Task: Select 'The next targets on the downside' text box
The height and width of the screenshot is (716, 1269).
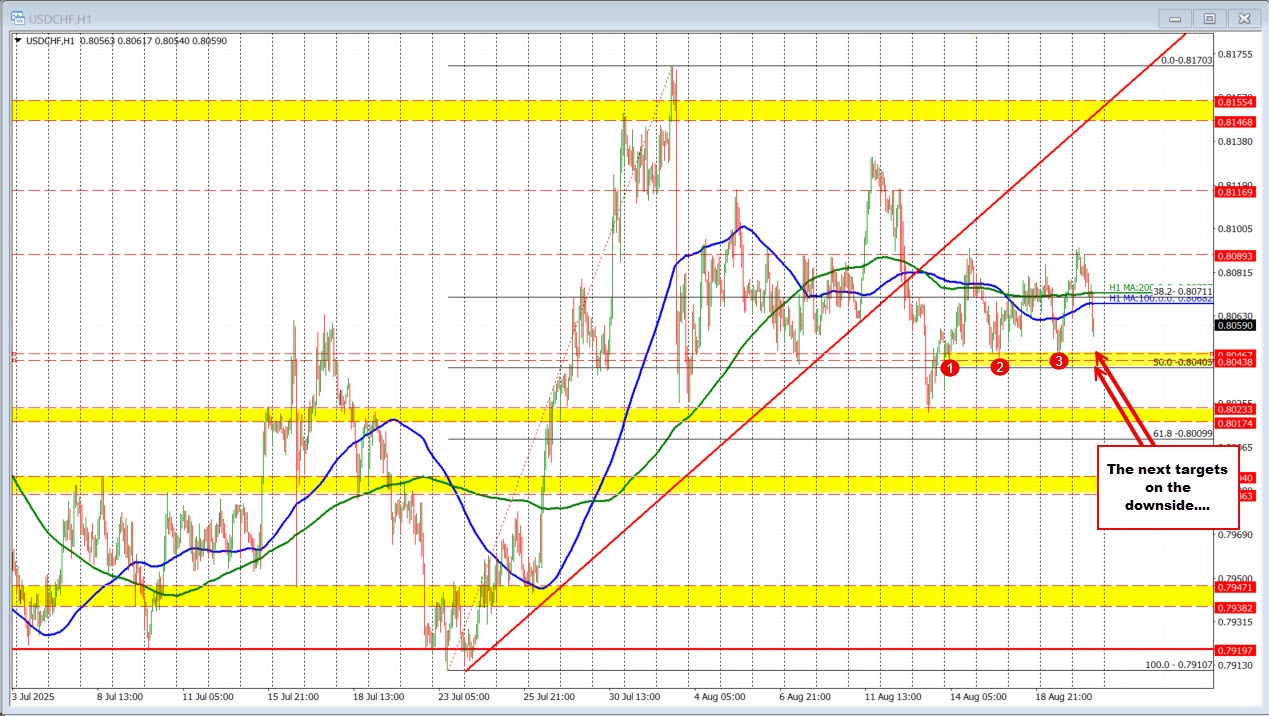Action: coord(1168,487)
